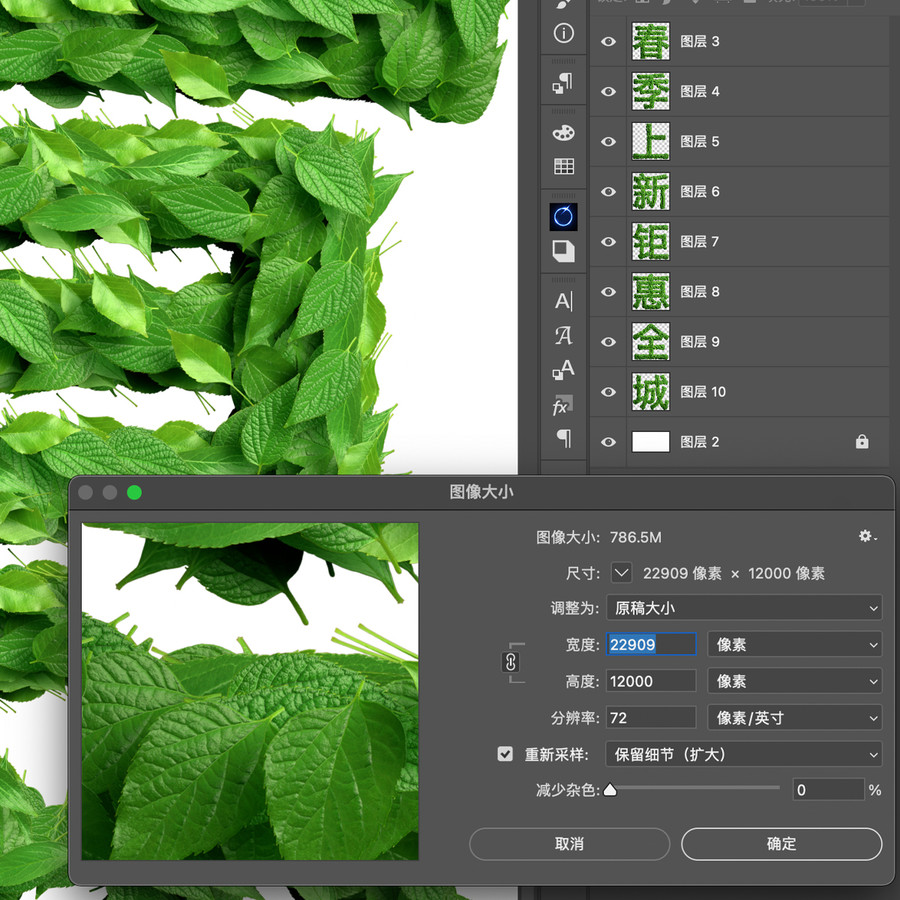Toggle the constrain proportions link icon
The height and width of the screenshot is (900, 900).
[510, 662]
